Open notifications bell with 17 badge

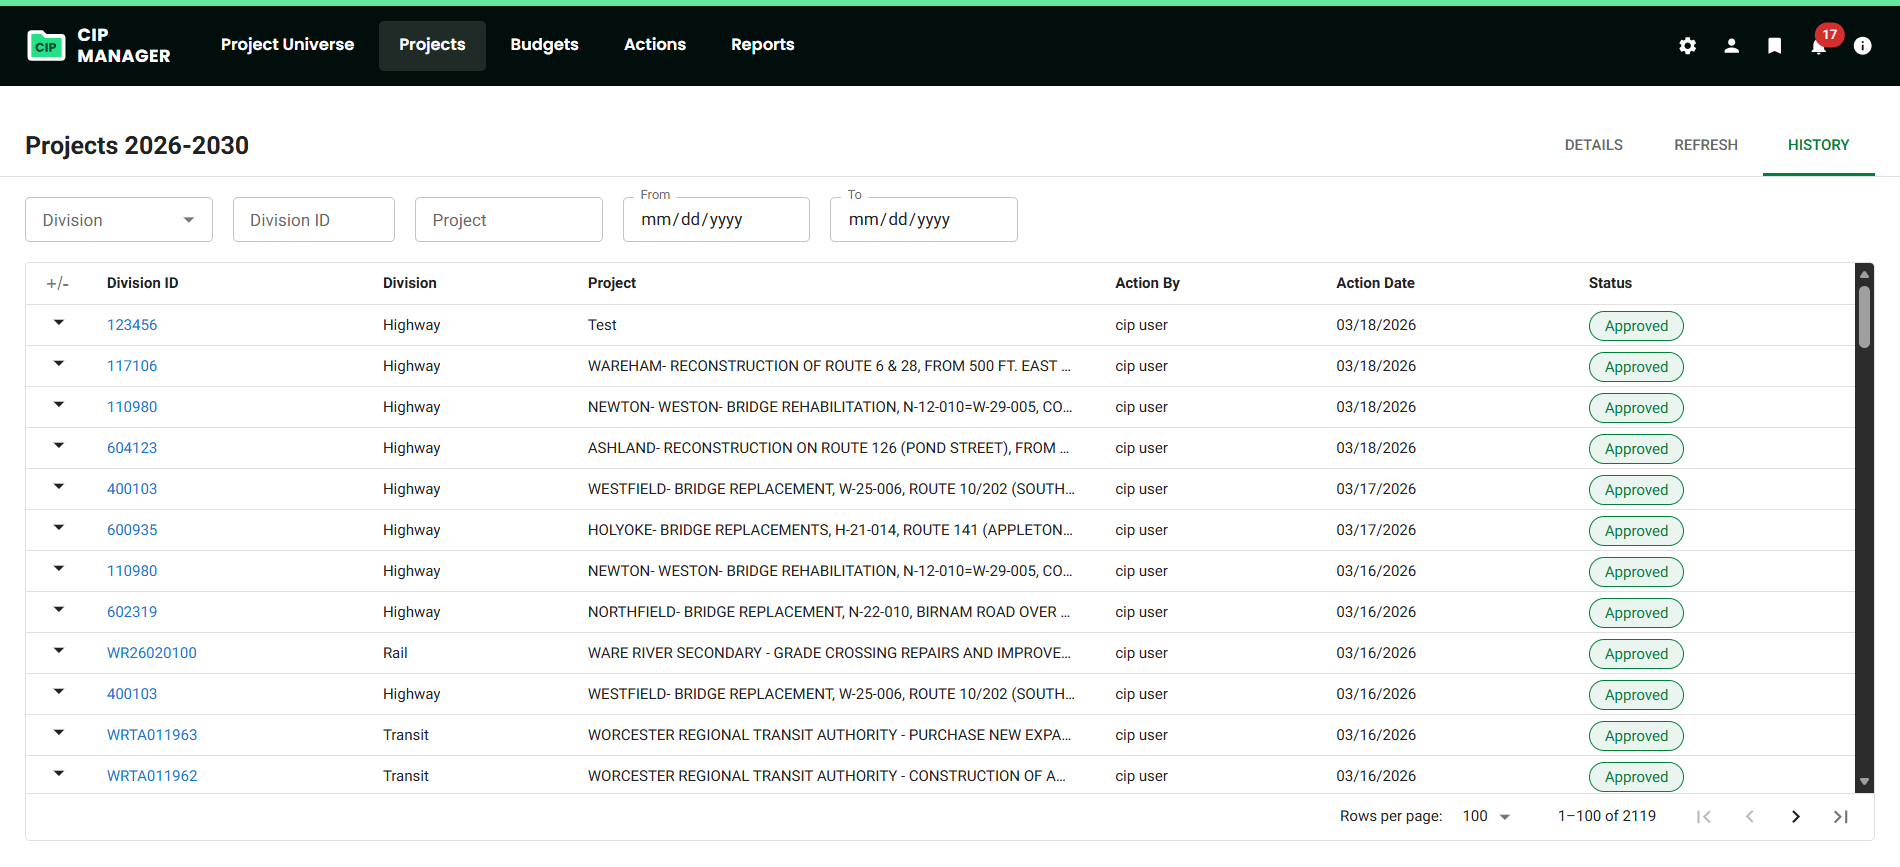(1819, 46)
